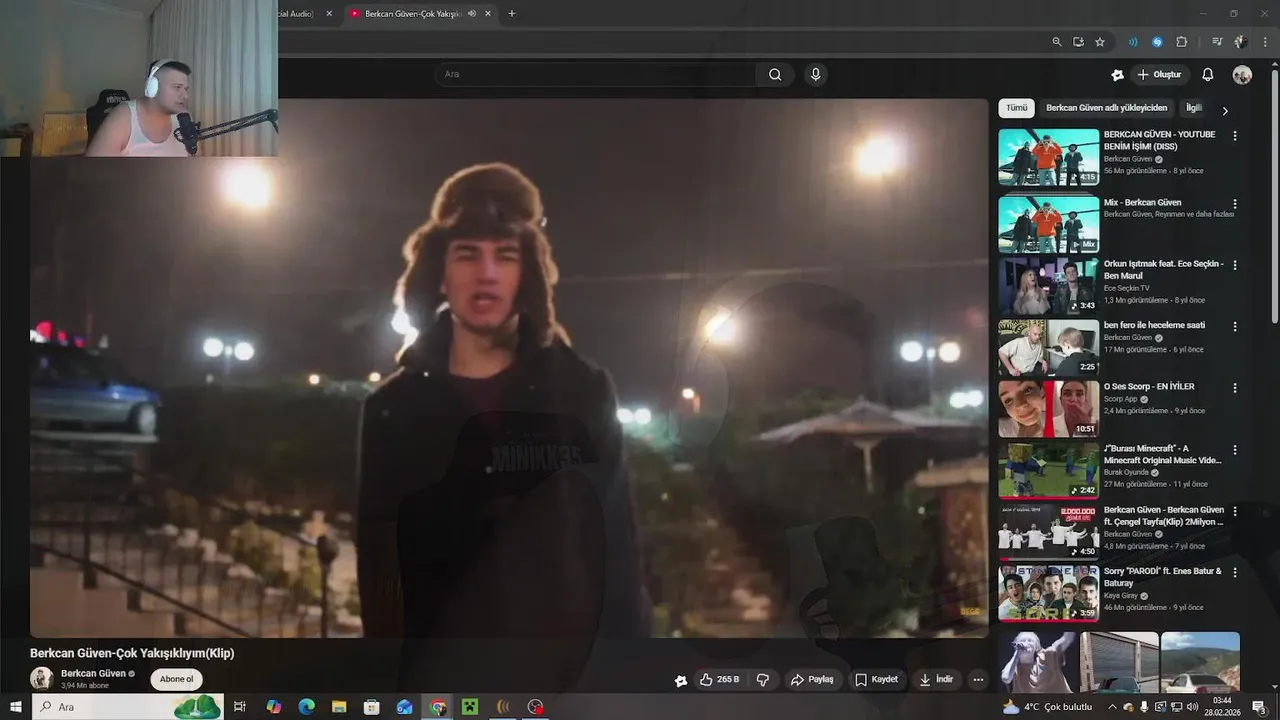Viewport: 1280px width, 720px height.
Task: Like the video (265 B)
Action: click(719, 679)
